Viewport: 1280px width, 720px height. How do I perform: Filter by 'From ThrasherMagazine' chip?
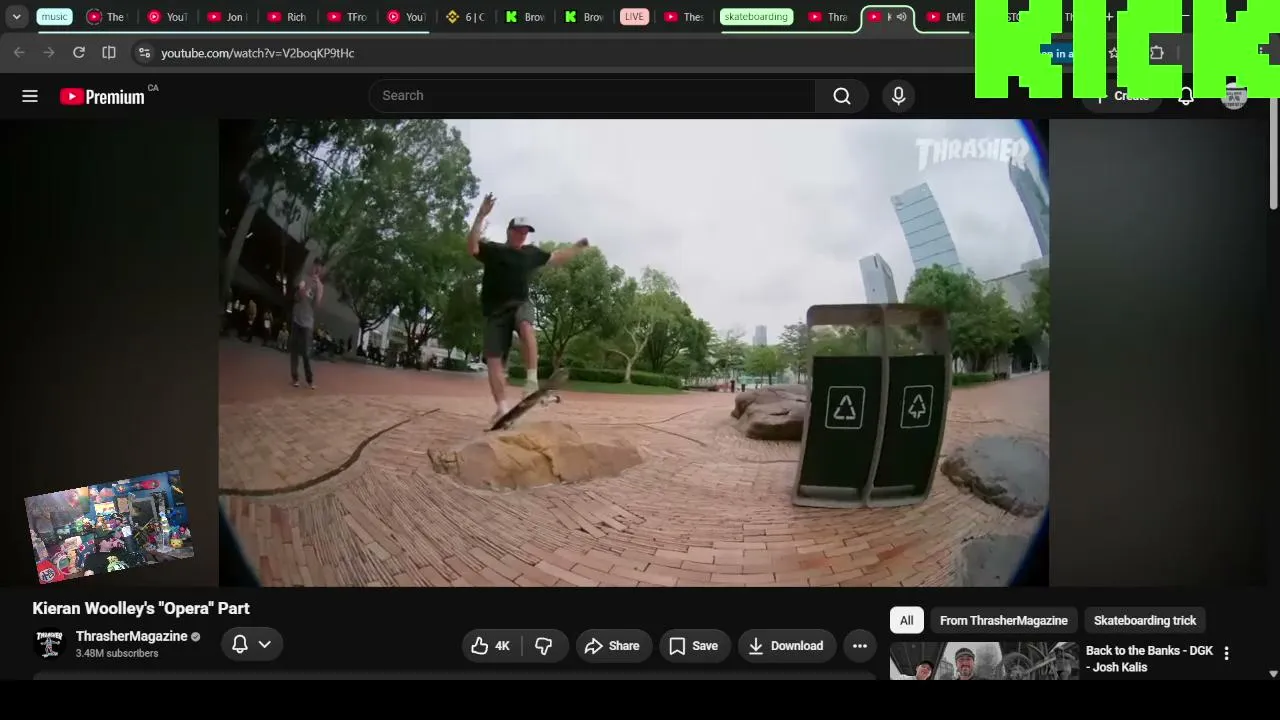(1004, 620)
